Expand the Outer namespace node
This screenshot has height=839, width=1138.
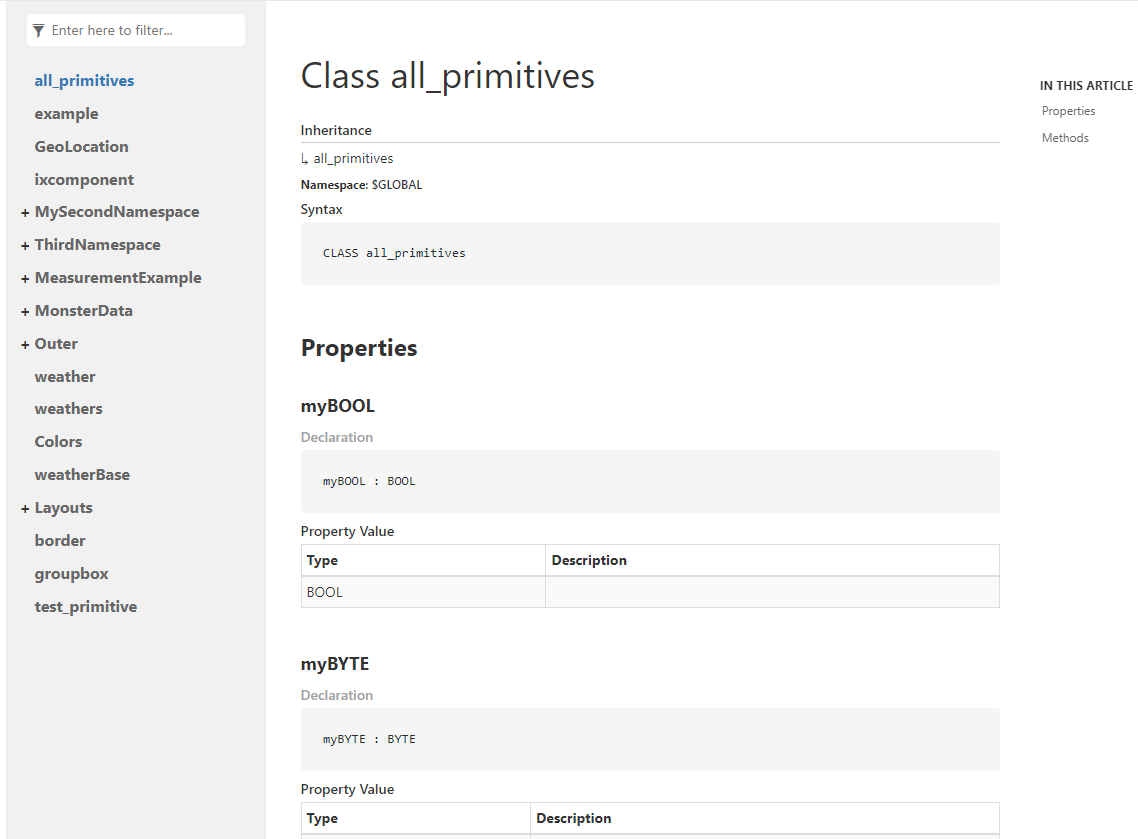click(24, 343)
